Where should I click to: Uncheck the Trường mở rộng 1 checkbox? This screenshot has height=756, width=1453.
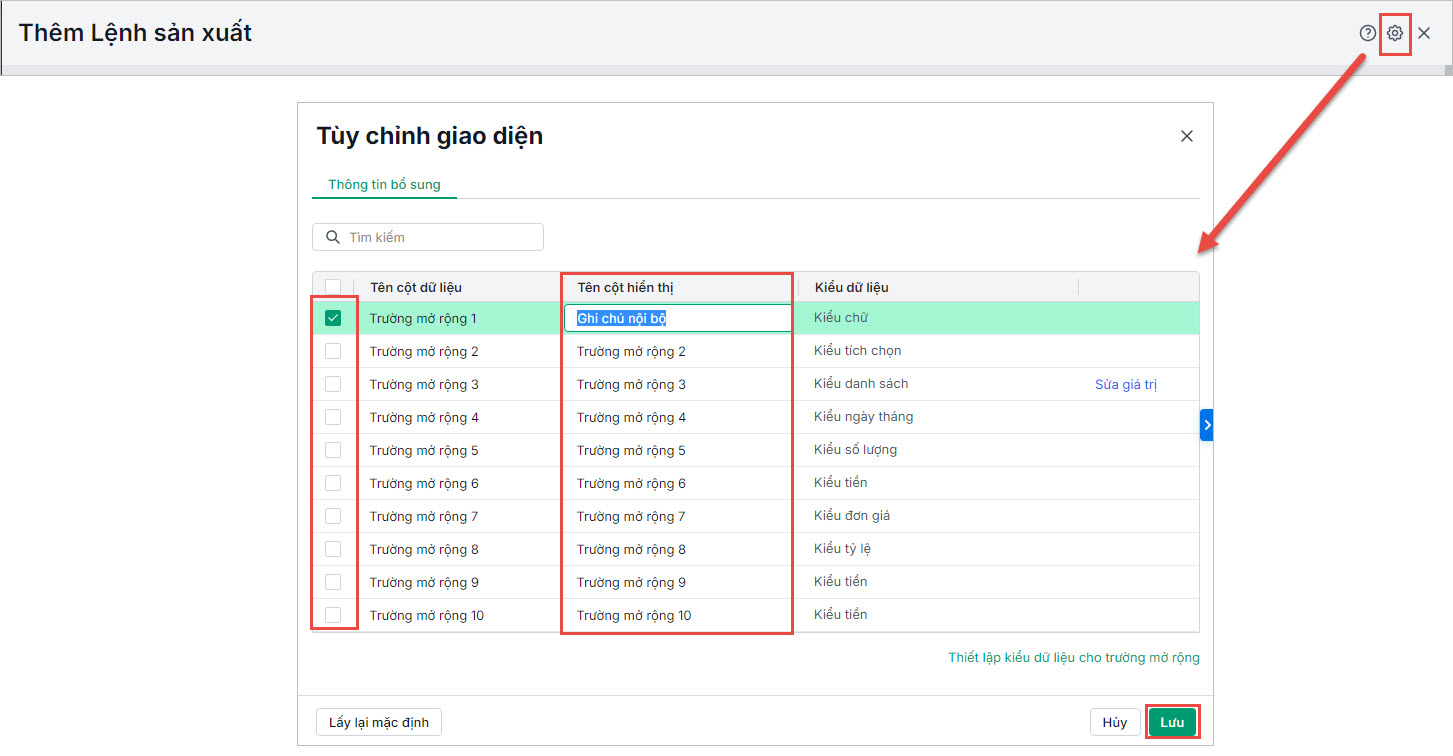coord(333,318)
